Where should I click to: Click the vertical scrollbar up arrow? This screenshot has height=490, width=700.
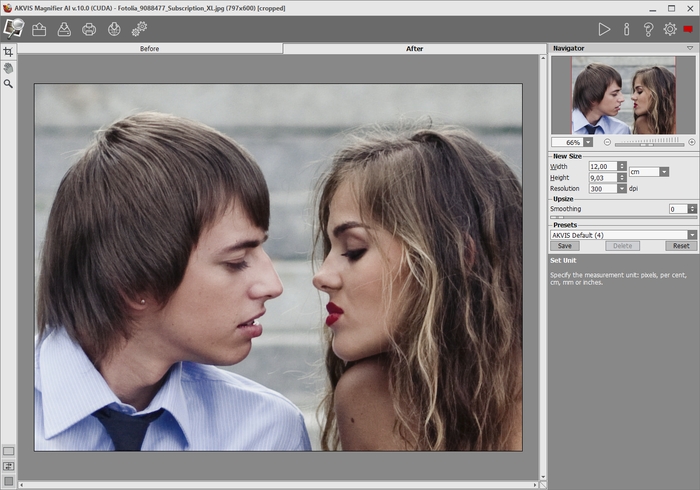click(542, 58)
